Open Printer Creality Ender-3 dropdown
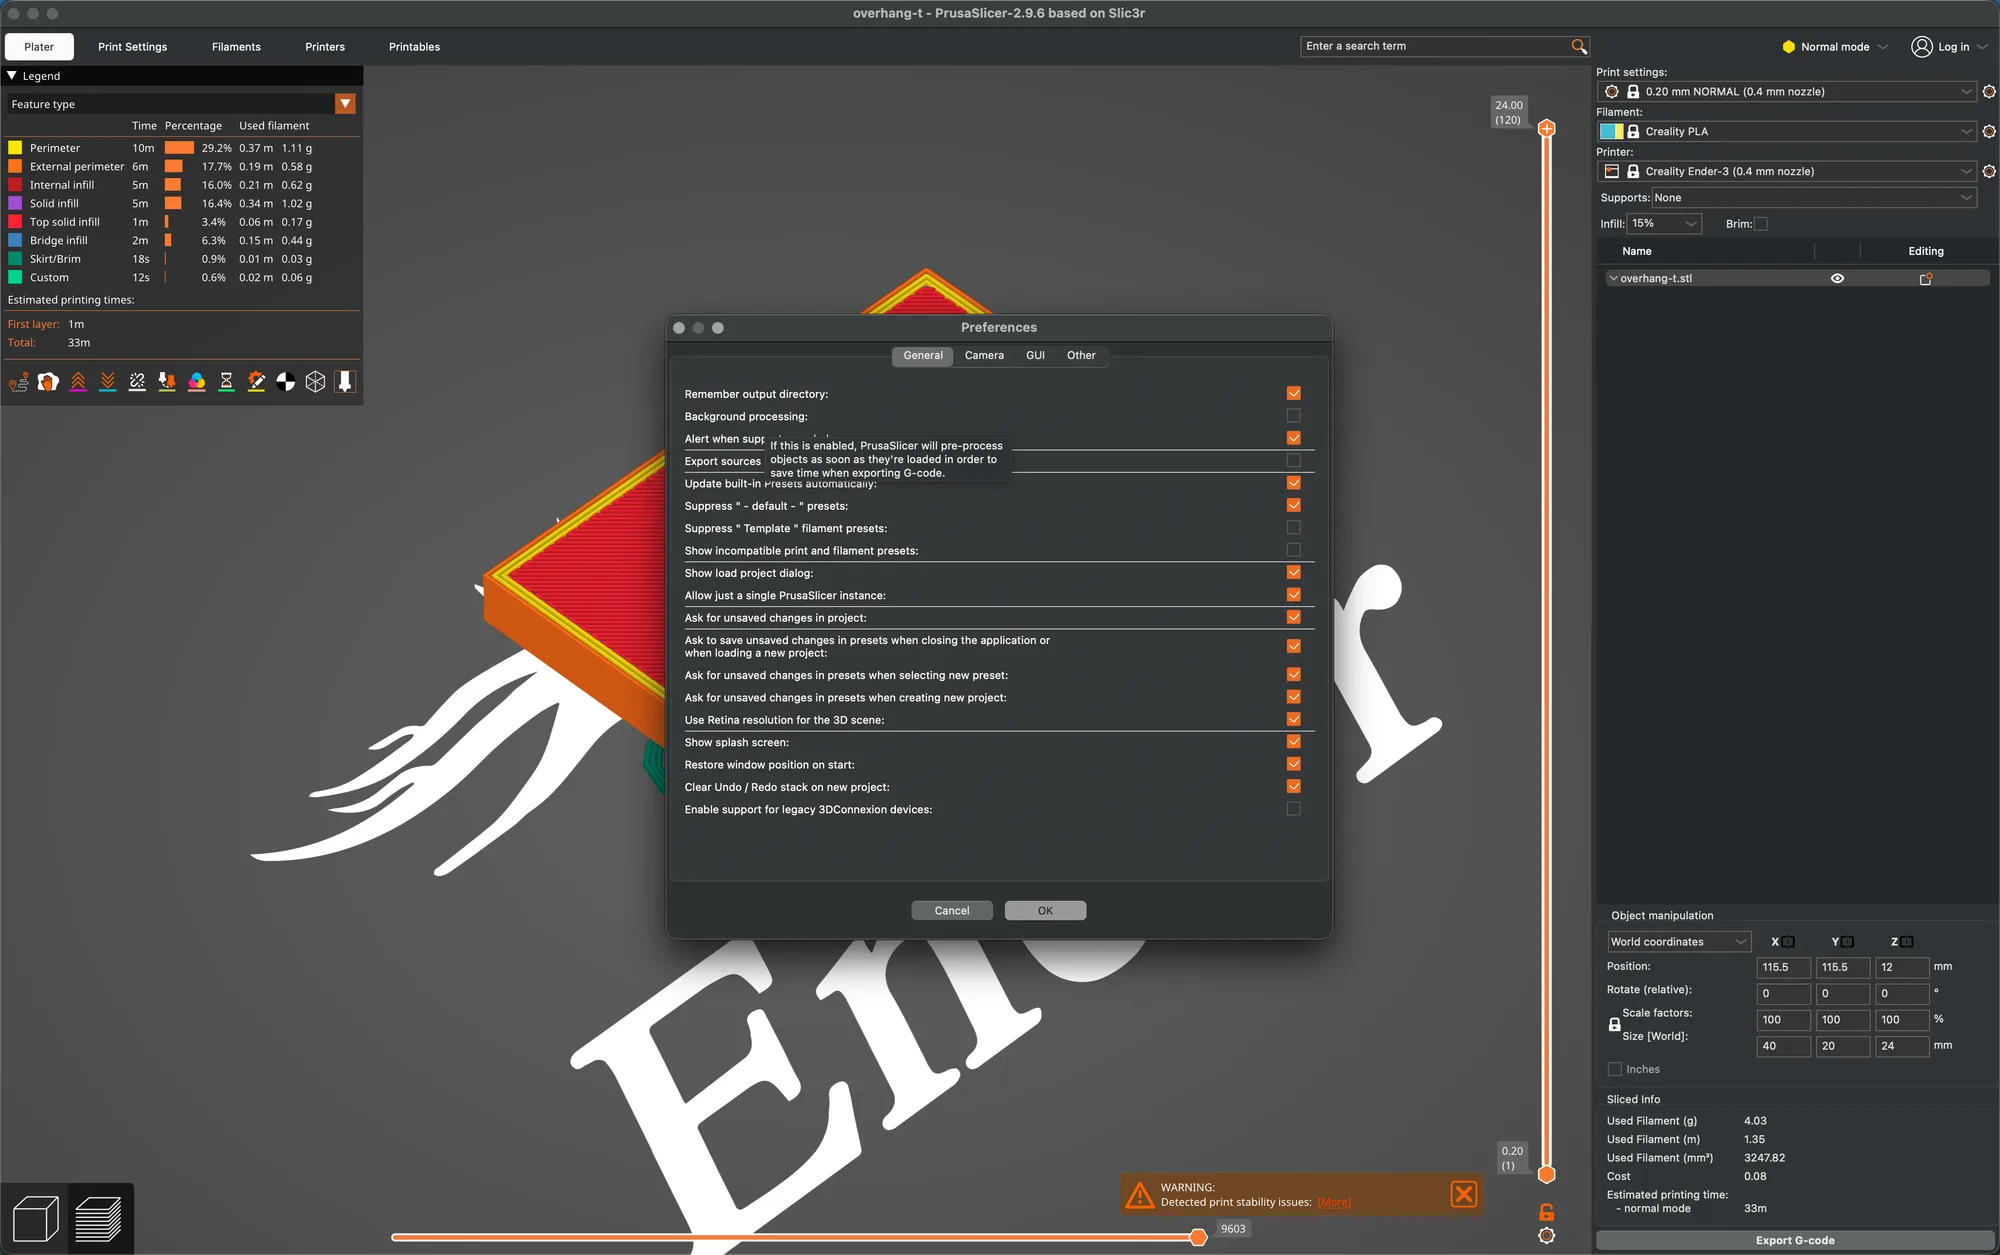Screen dimensions: 2000x1255 (1786, 172)
